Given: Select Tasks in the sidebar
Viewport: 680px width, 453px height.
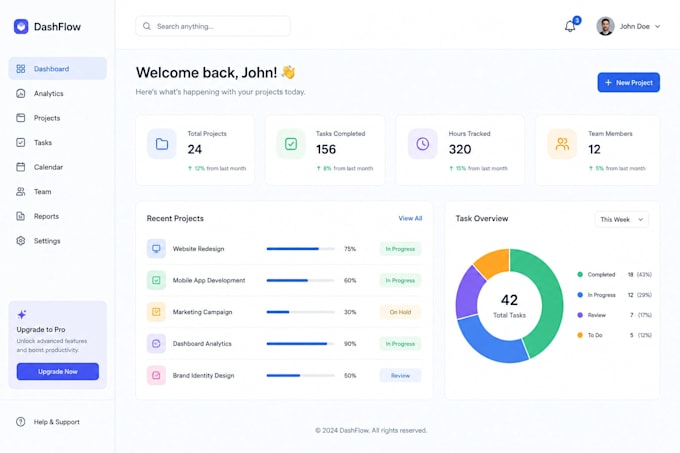Looking at the screenshot, I should [58, 142].
